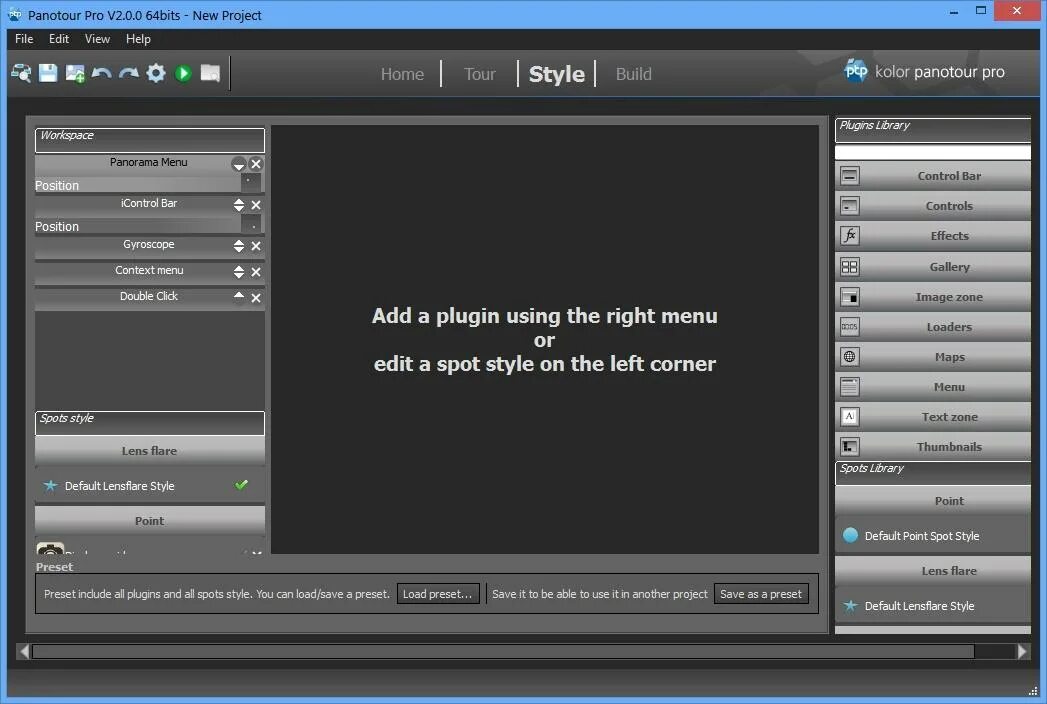Remove the iControl Bar plugin
The height and width of the screenshot is (704, 1047).
(256, 205)
